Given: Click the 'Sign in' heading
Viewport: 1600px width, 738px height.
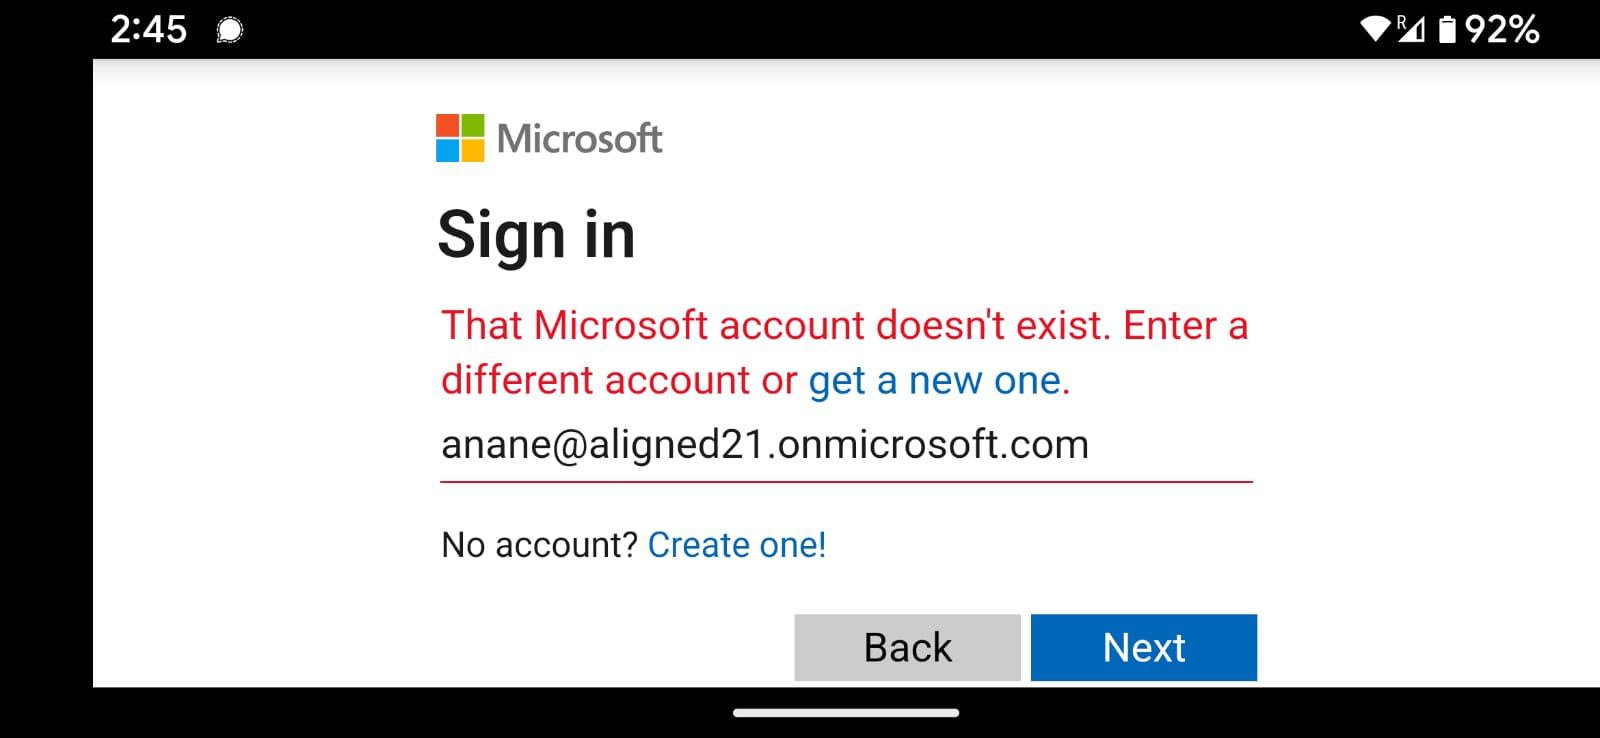Looking at the screenshot, I should [537, 236].
